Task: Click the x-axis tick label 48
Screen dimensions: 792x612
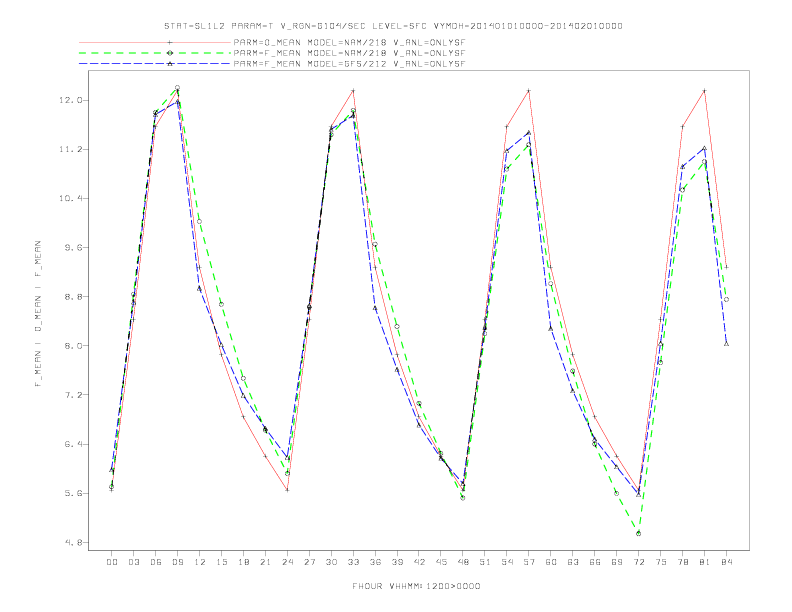Action: point(463,562)
